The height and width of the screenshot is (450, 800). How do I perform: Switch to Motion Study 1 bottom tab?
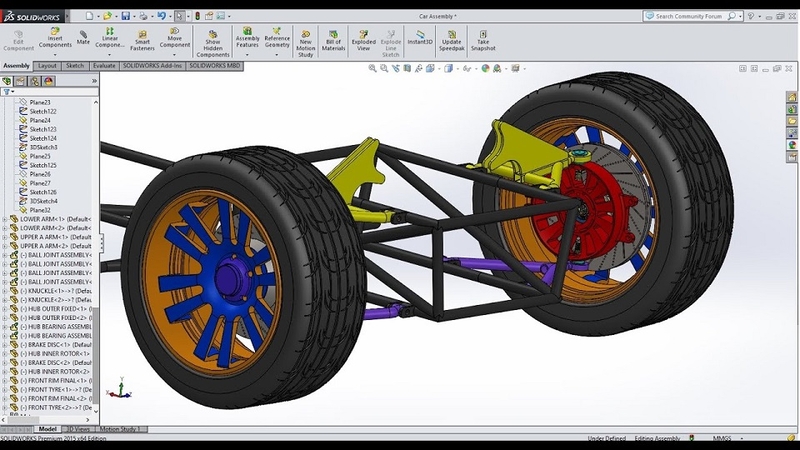point(120,429)
